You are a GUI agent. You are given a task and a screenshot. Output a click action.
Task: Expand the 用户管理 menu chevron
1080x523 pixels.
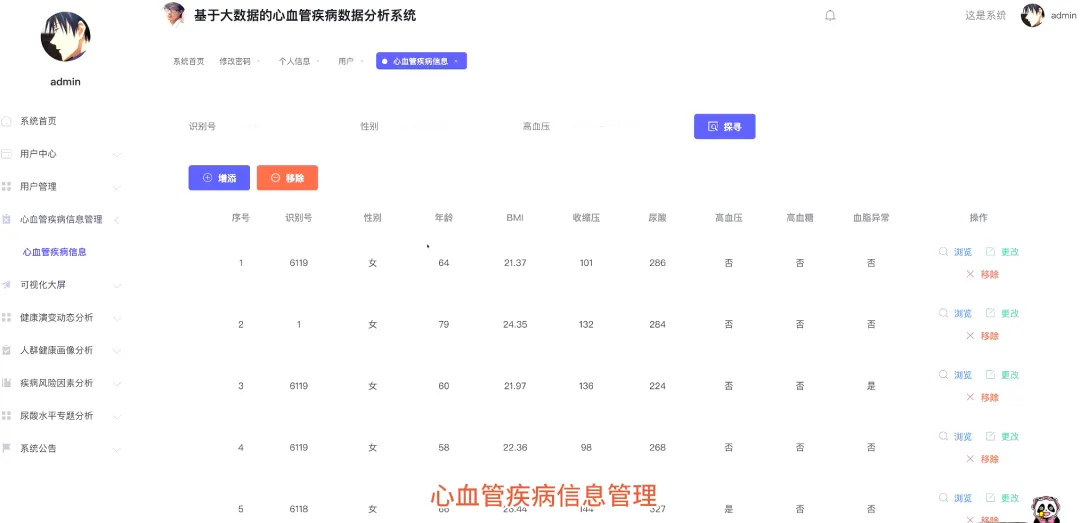pos(116,187)
